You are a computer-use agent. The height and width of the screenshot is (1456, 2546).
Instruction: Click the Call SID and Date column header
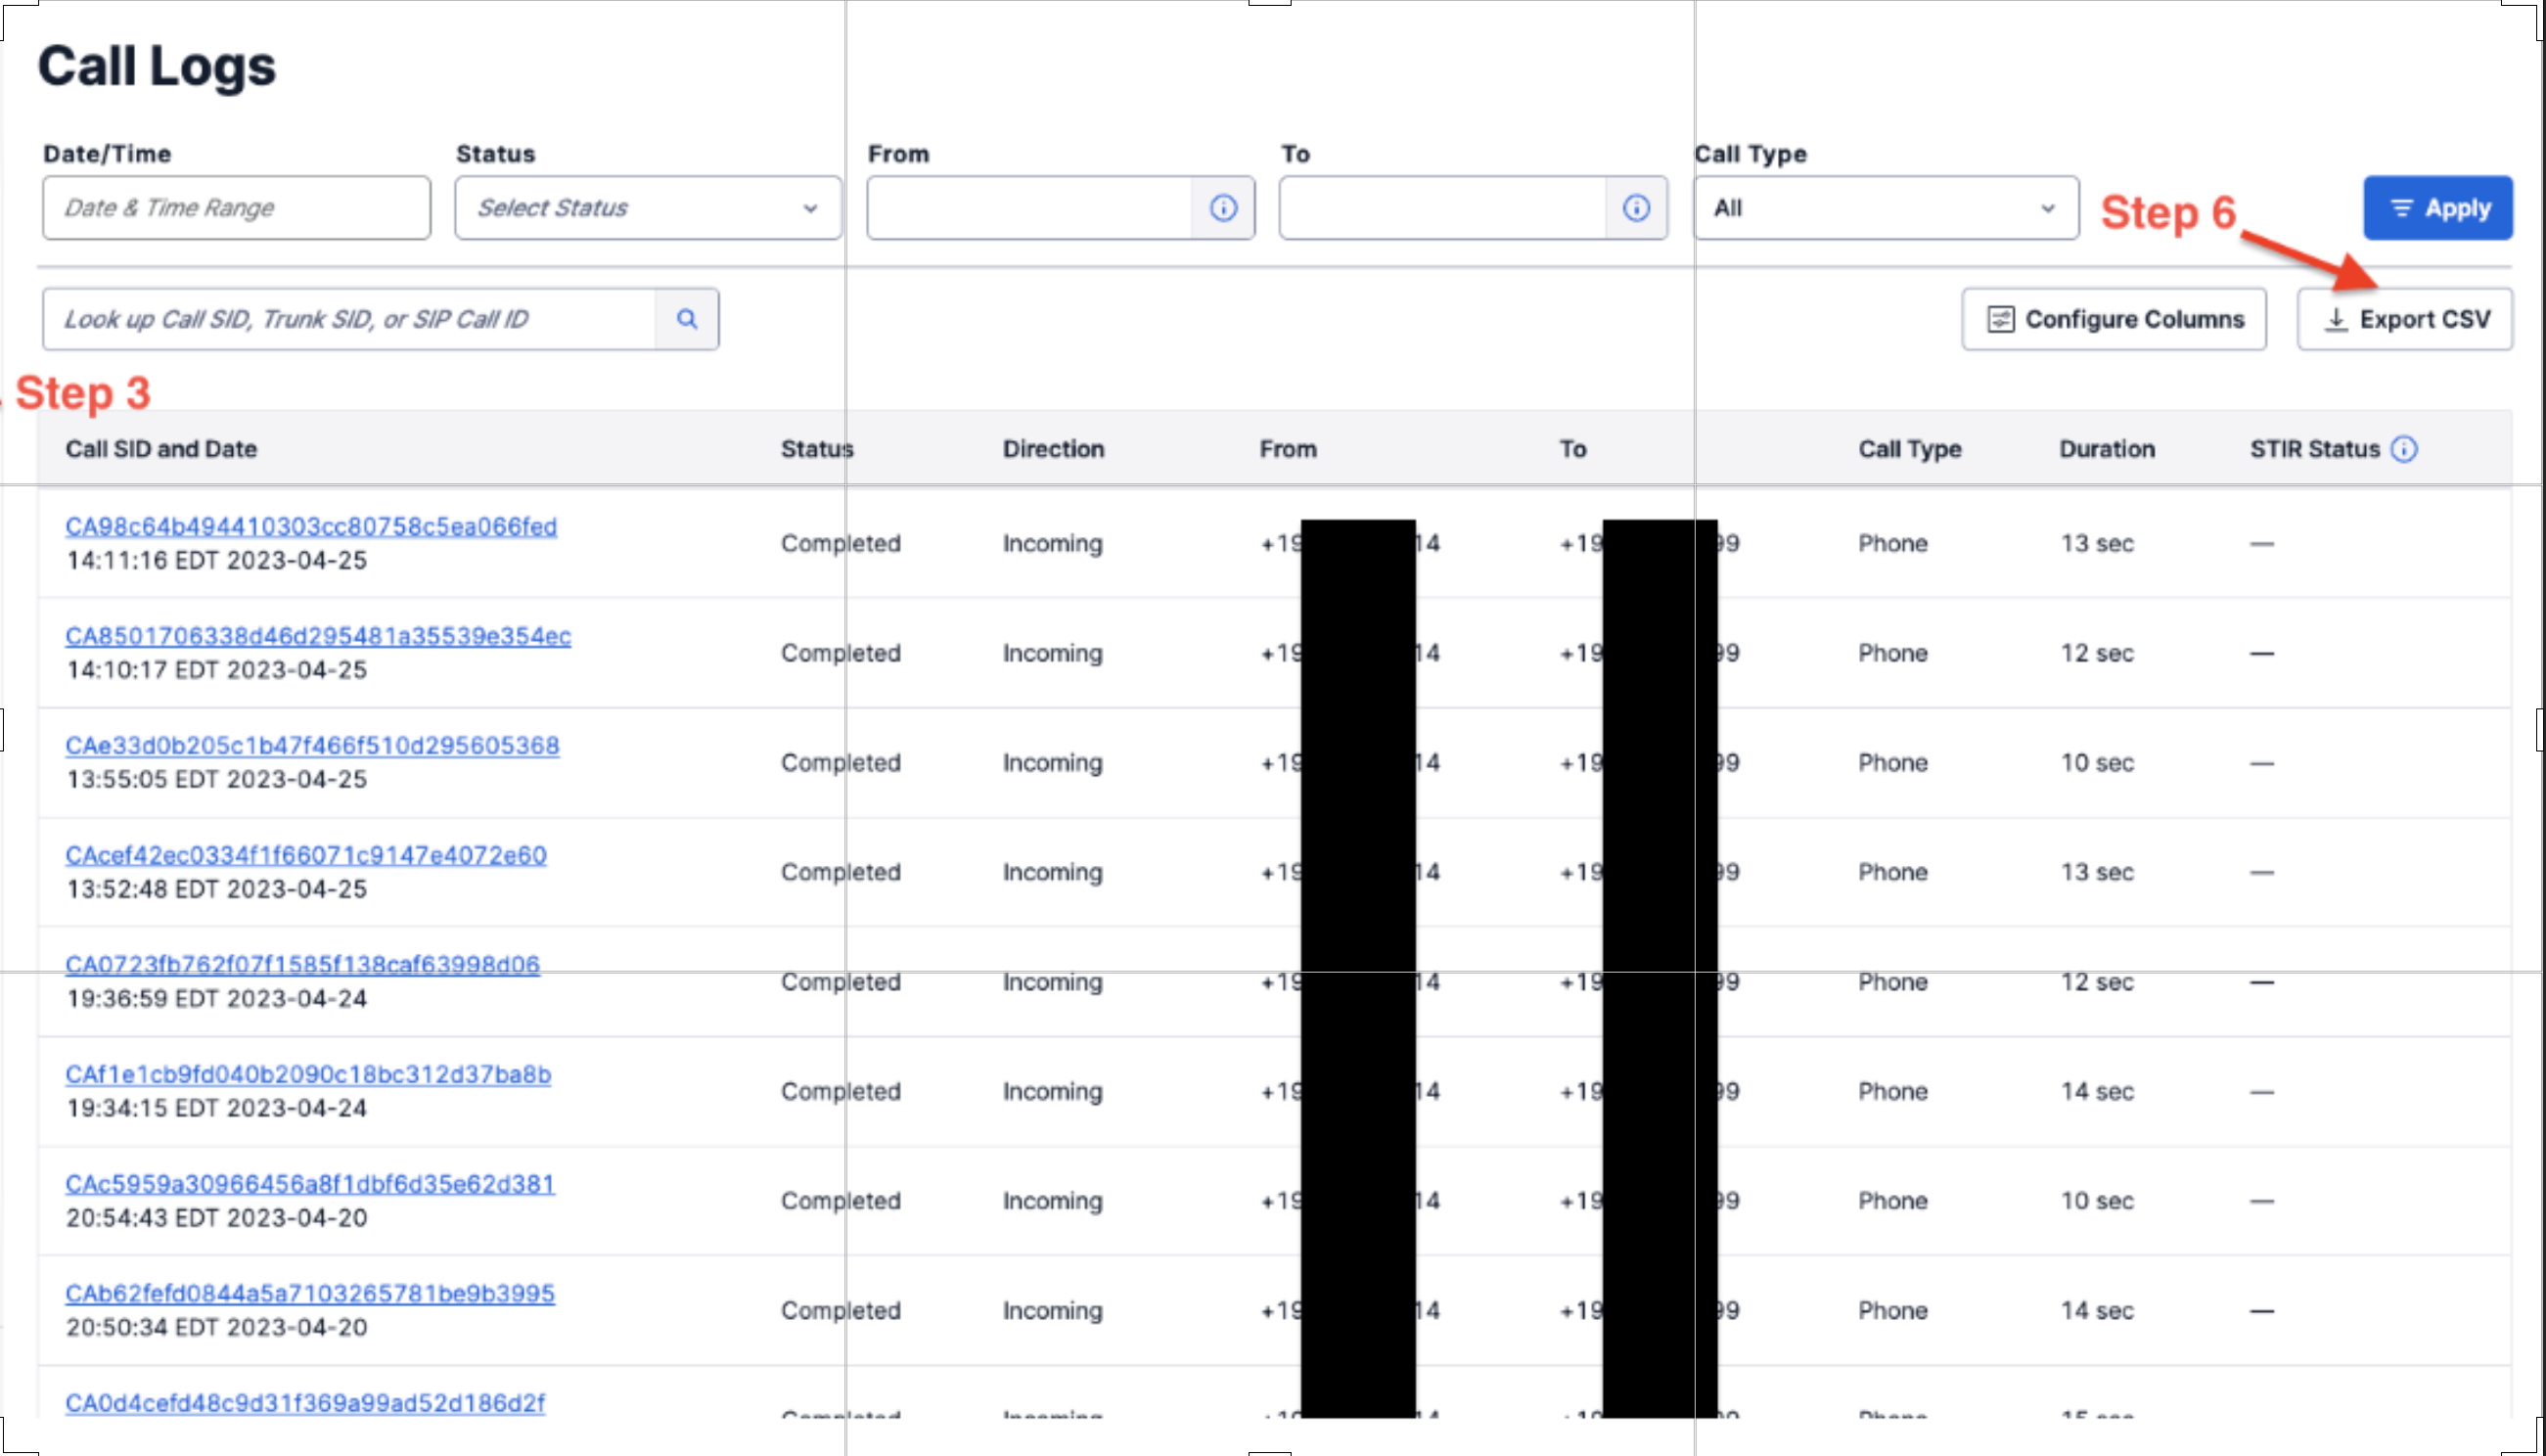(161, 449)
